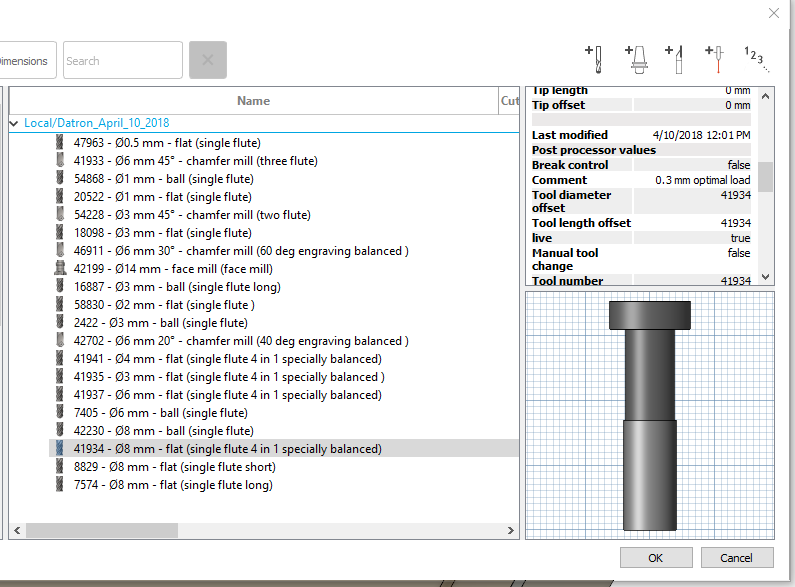Select 41933 - Ø6 mm 45° chamfer mill
The height and width of the screenshot is (587, 795).
(x=196, y=161)
